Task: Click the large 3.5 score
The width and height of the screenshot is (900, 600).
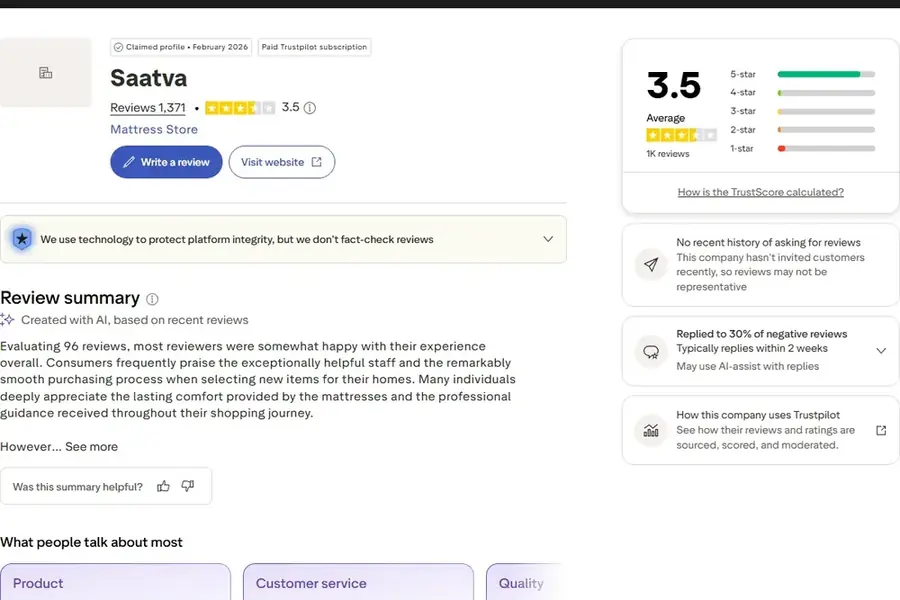Action: [x=674, y=86]
